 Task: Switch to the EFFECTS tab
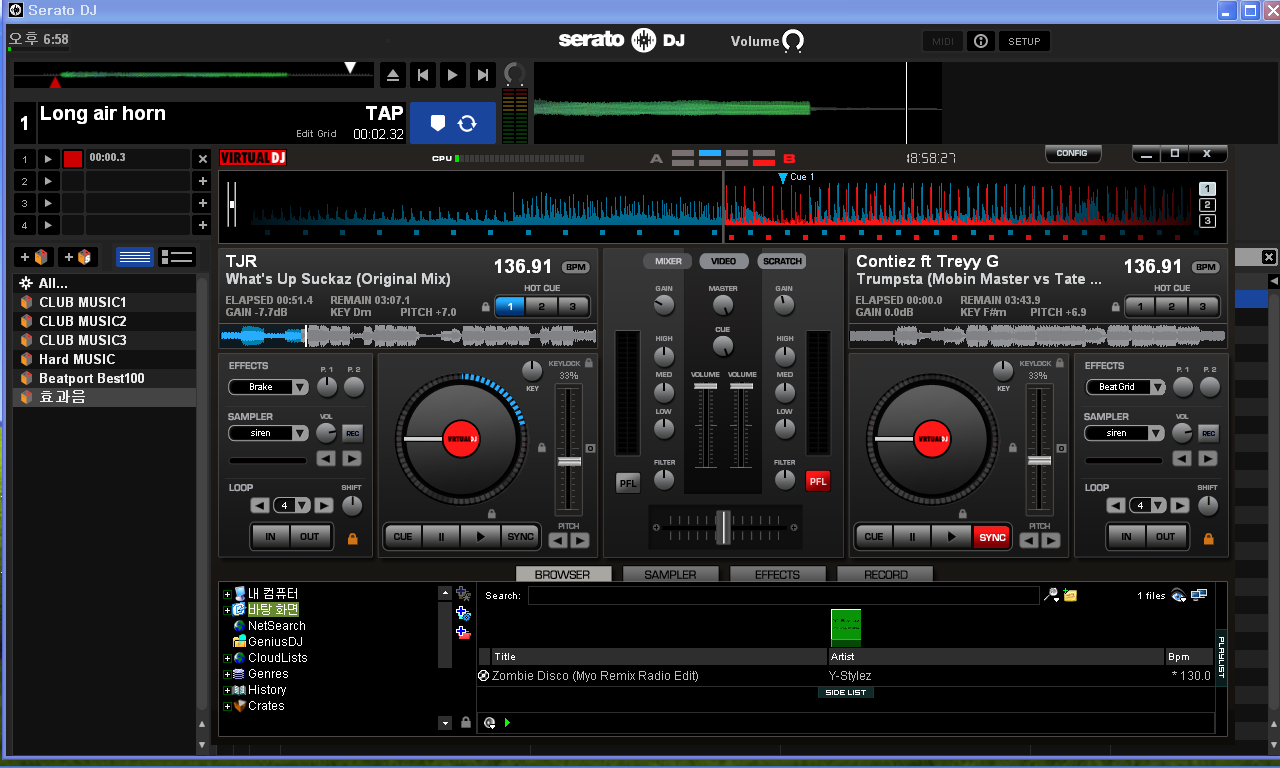click(778, 574)
